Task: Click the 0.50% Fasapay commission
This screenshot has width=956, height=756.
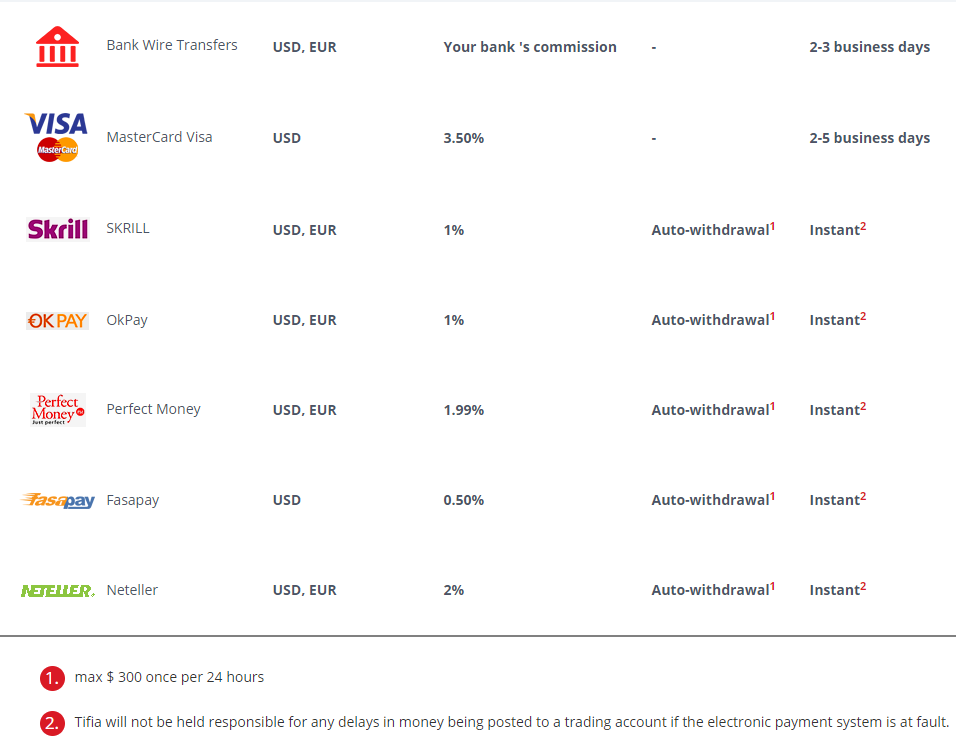Action: pos(464,500)
